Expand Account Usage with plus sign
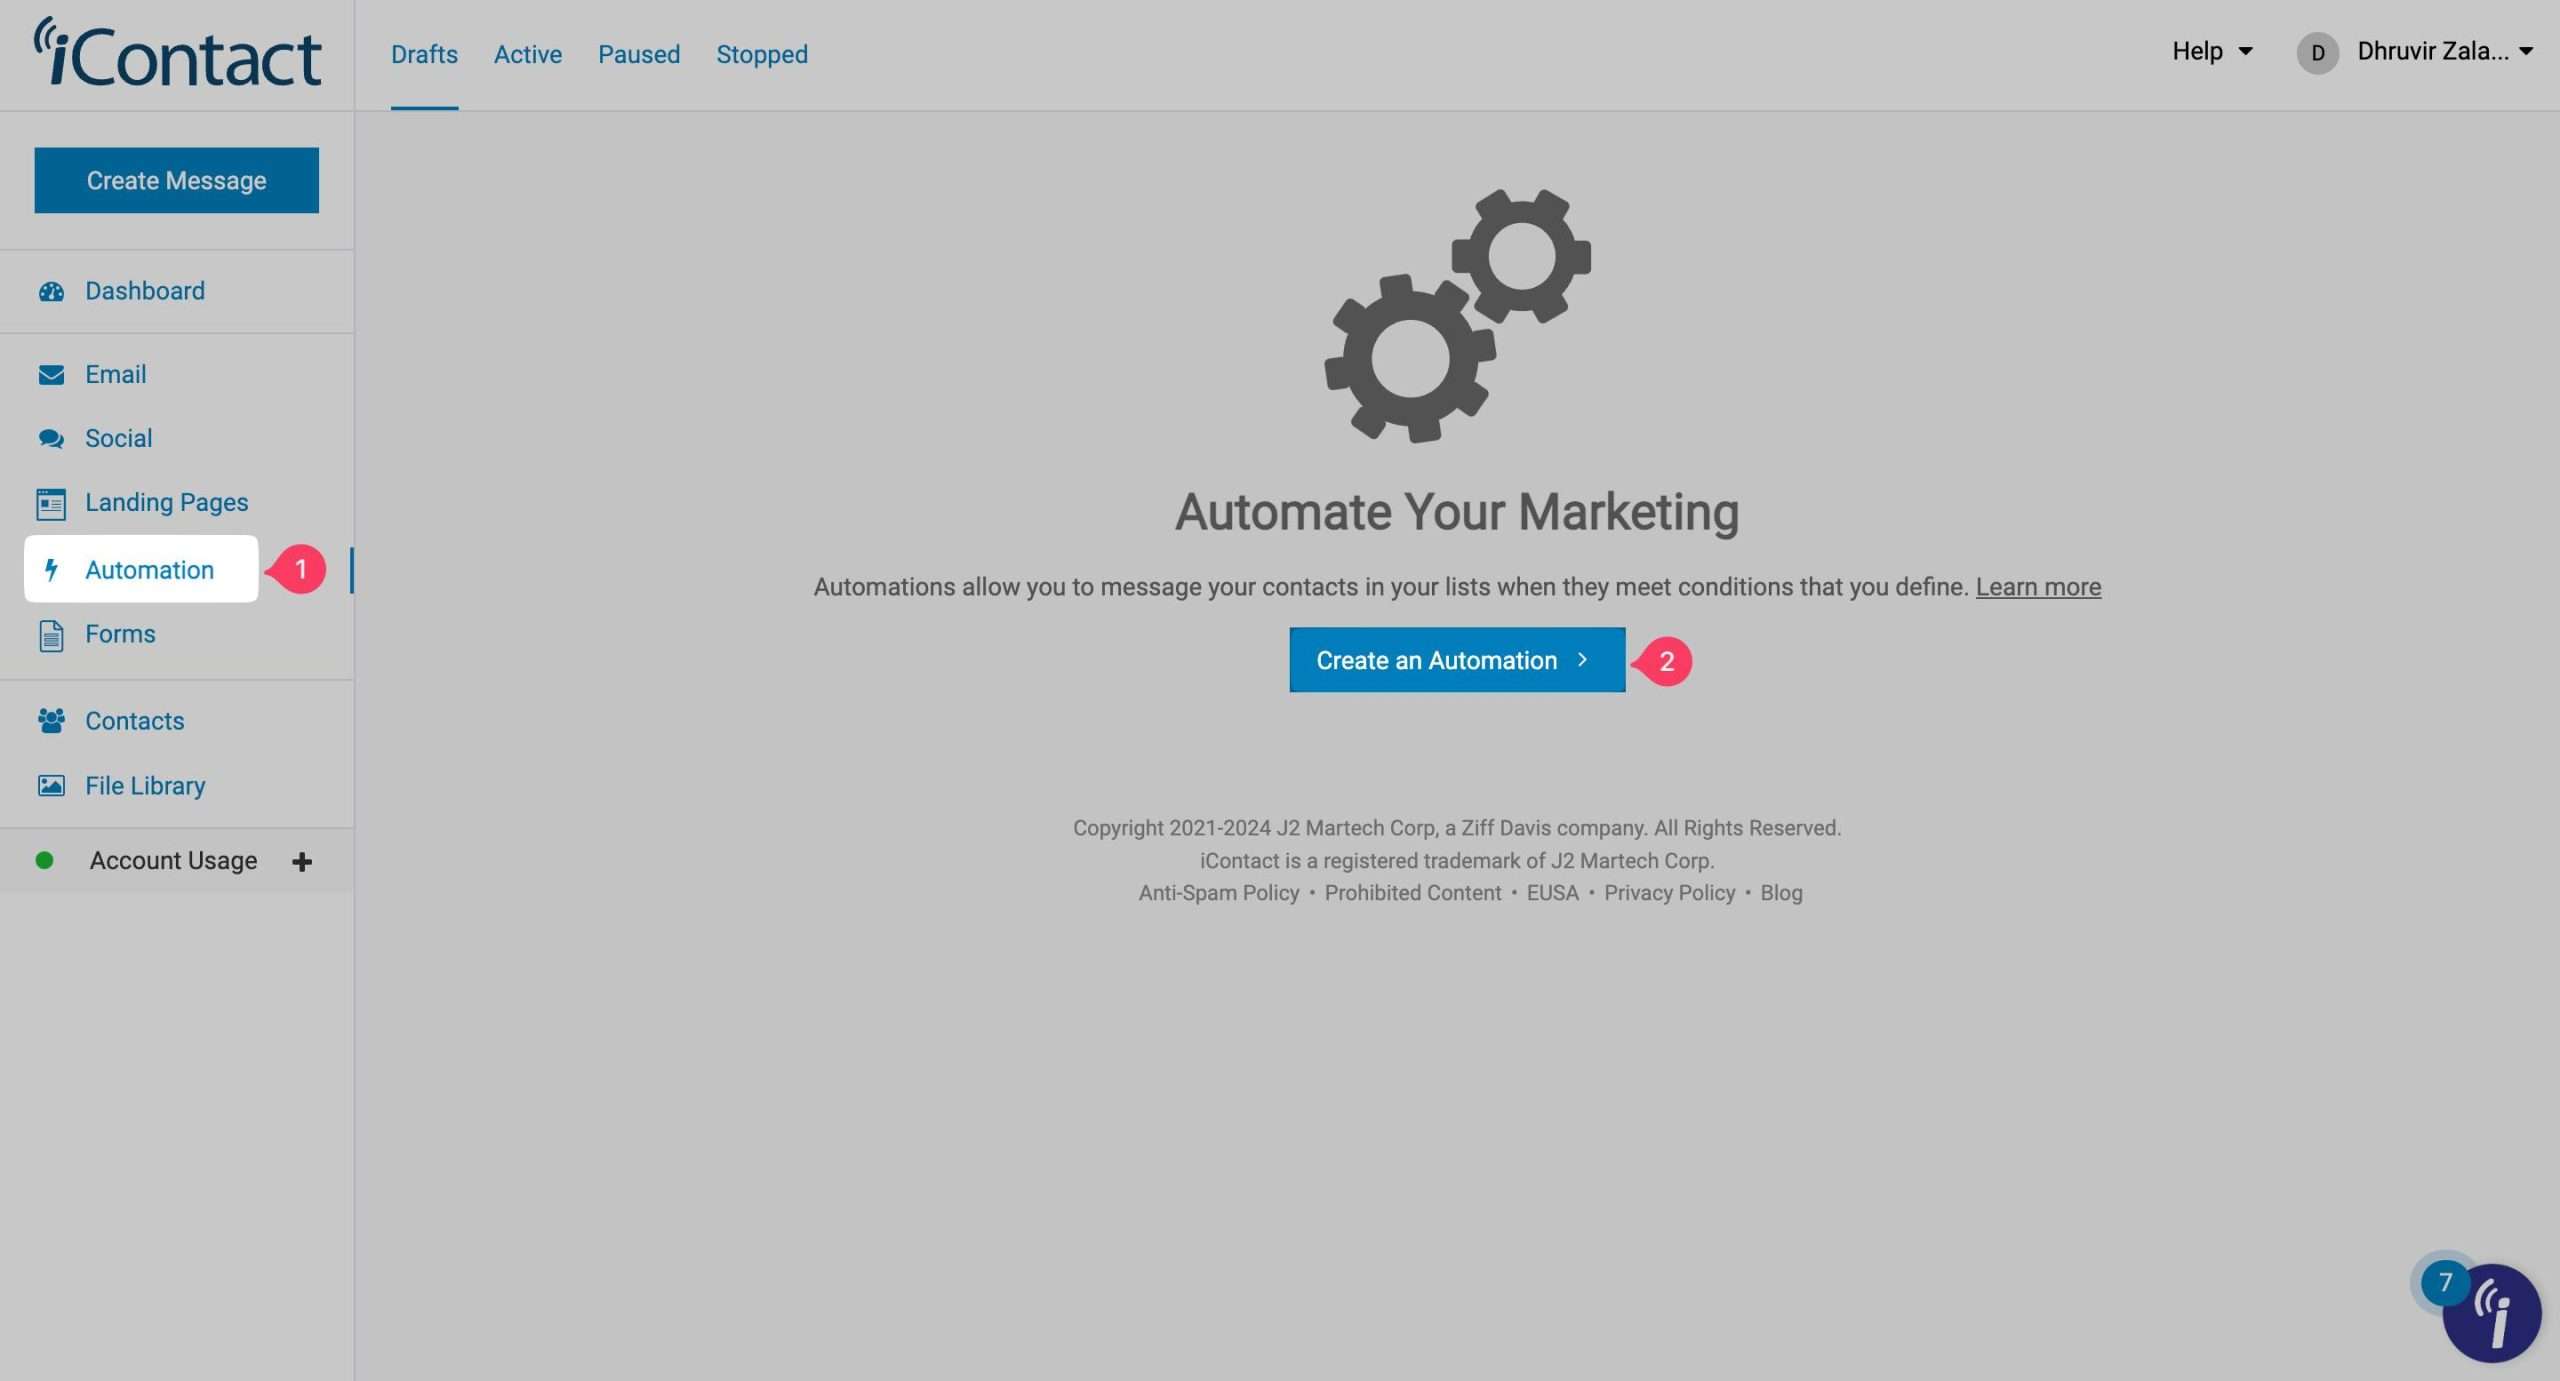 302,862
